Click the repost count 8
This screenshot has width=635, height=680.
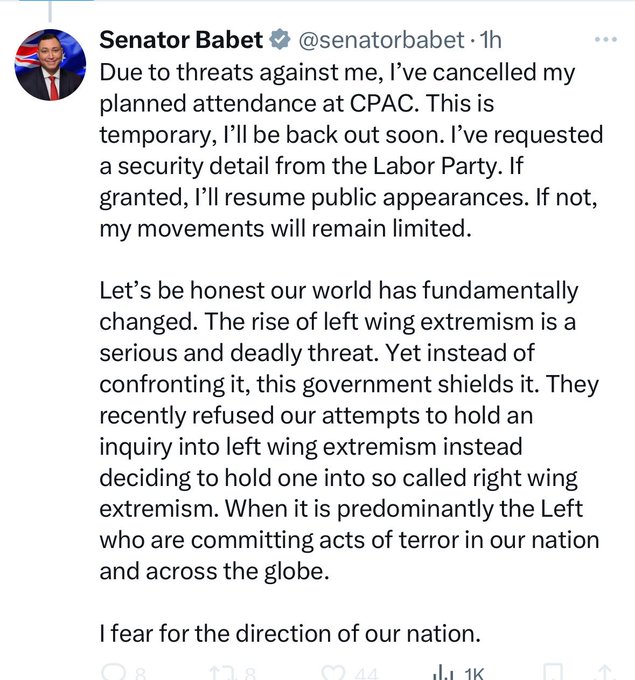(x=249, y=674)
